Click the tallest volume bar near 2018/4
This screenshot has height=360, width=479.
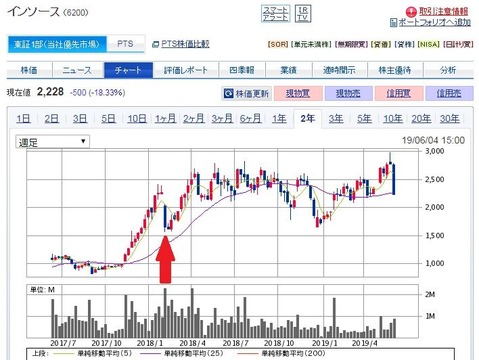(192, 313)
